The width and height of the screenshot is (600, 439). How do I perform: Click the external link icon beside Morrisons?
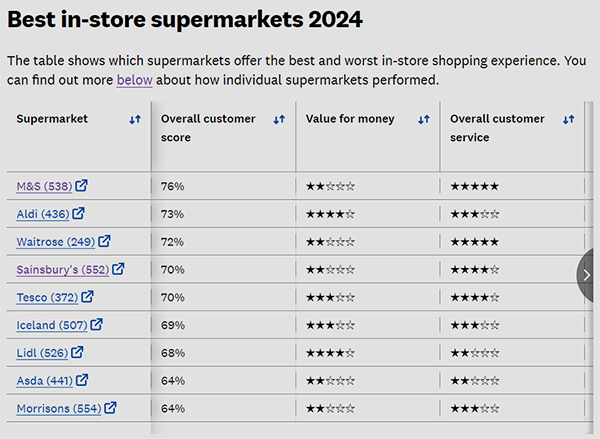tap(110, 408)
